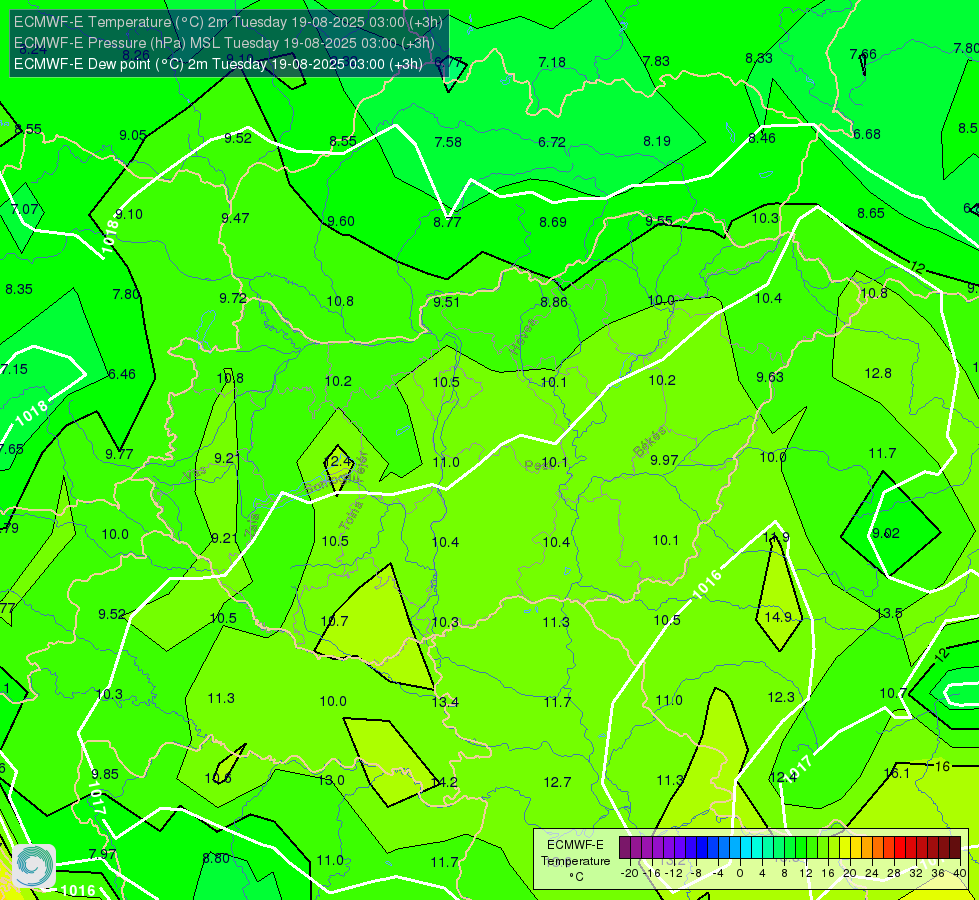
Task: Click the Békés county label
Action: (649, 442)
